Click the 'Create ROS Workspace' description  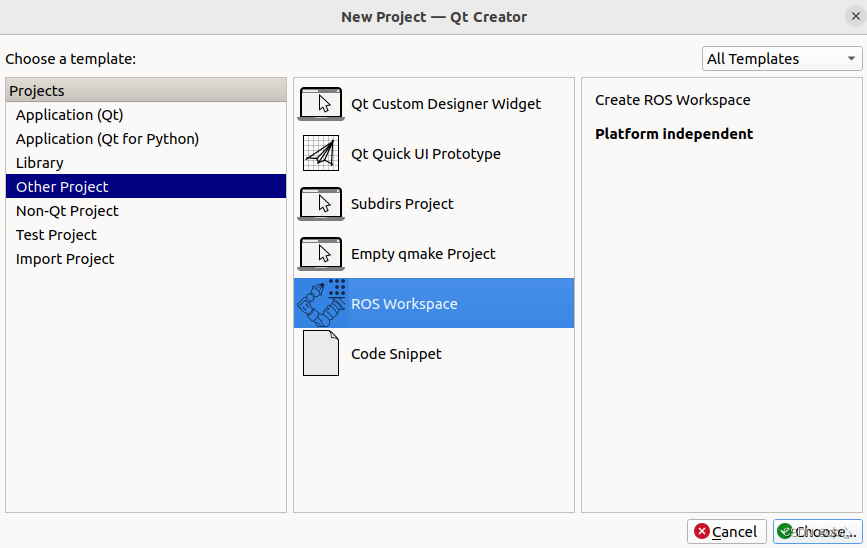coord(672,100)
